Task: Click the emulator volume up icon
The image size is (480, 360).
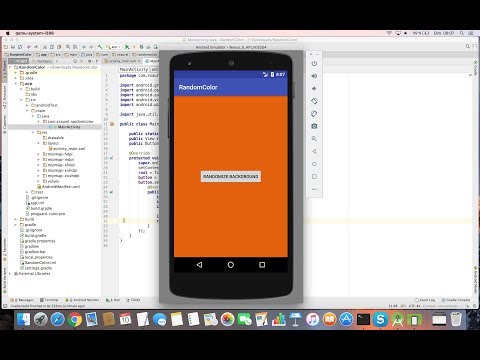Action: pos(314,76)
